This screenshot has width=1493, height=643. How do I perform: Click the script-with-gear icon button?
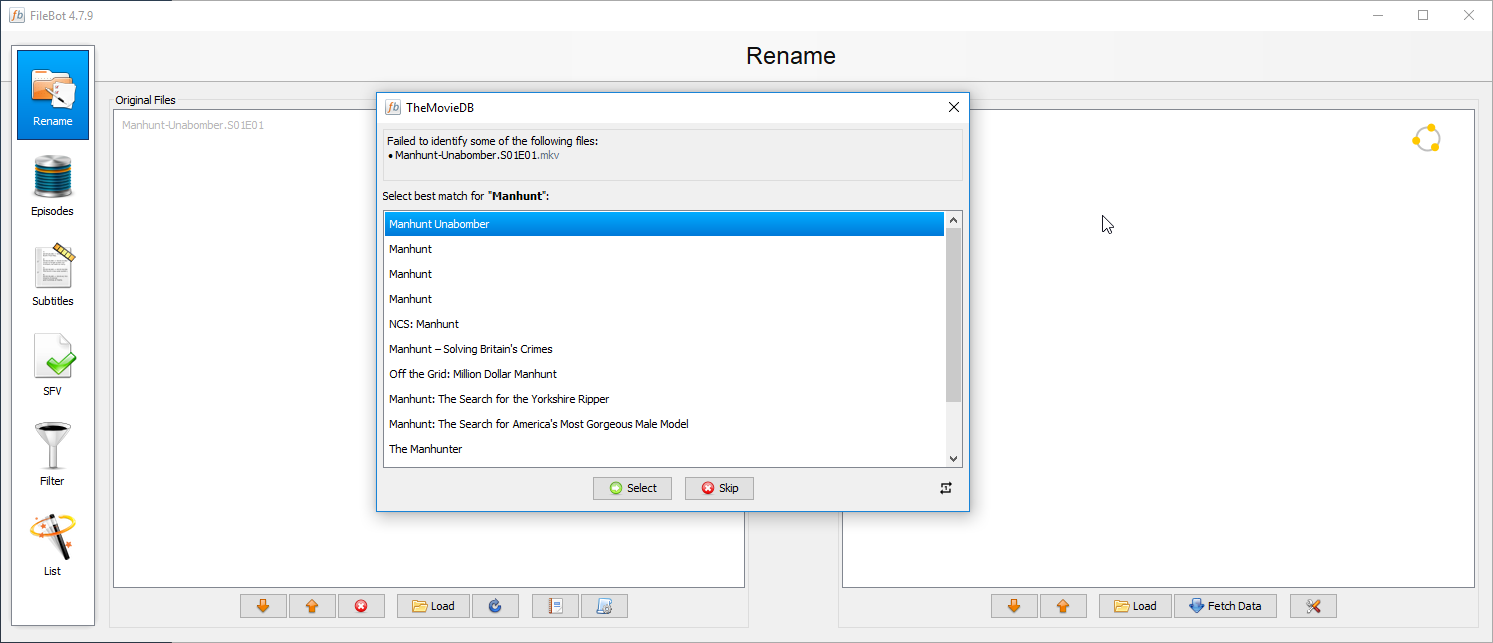[x=604, y=606]
